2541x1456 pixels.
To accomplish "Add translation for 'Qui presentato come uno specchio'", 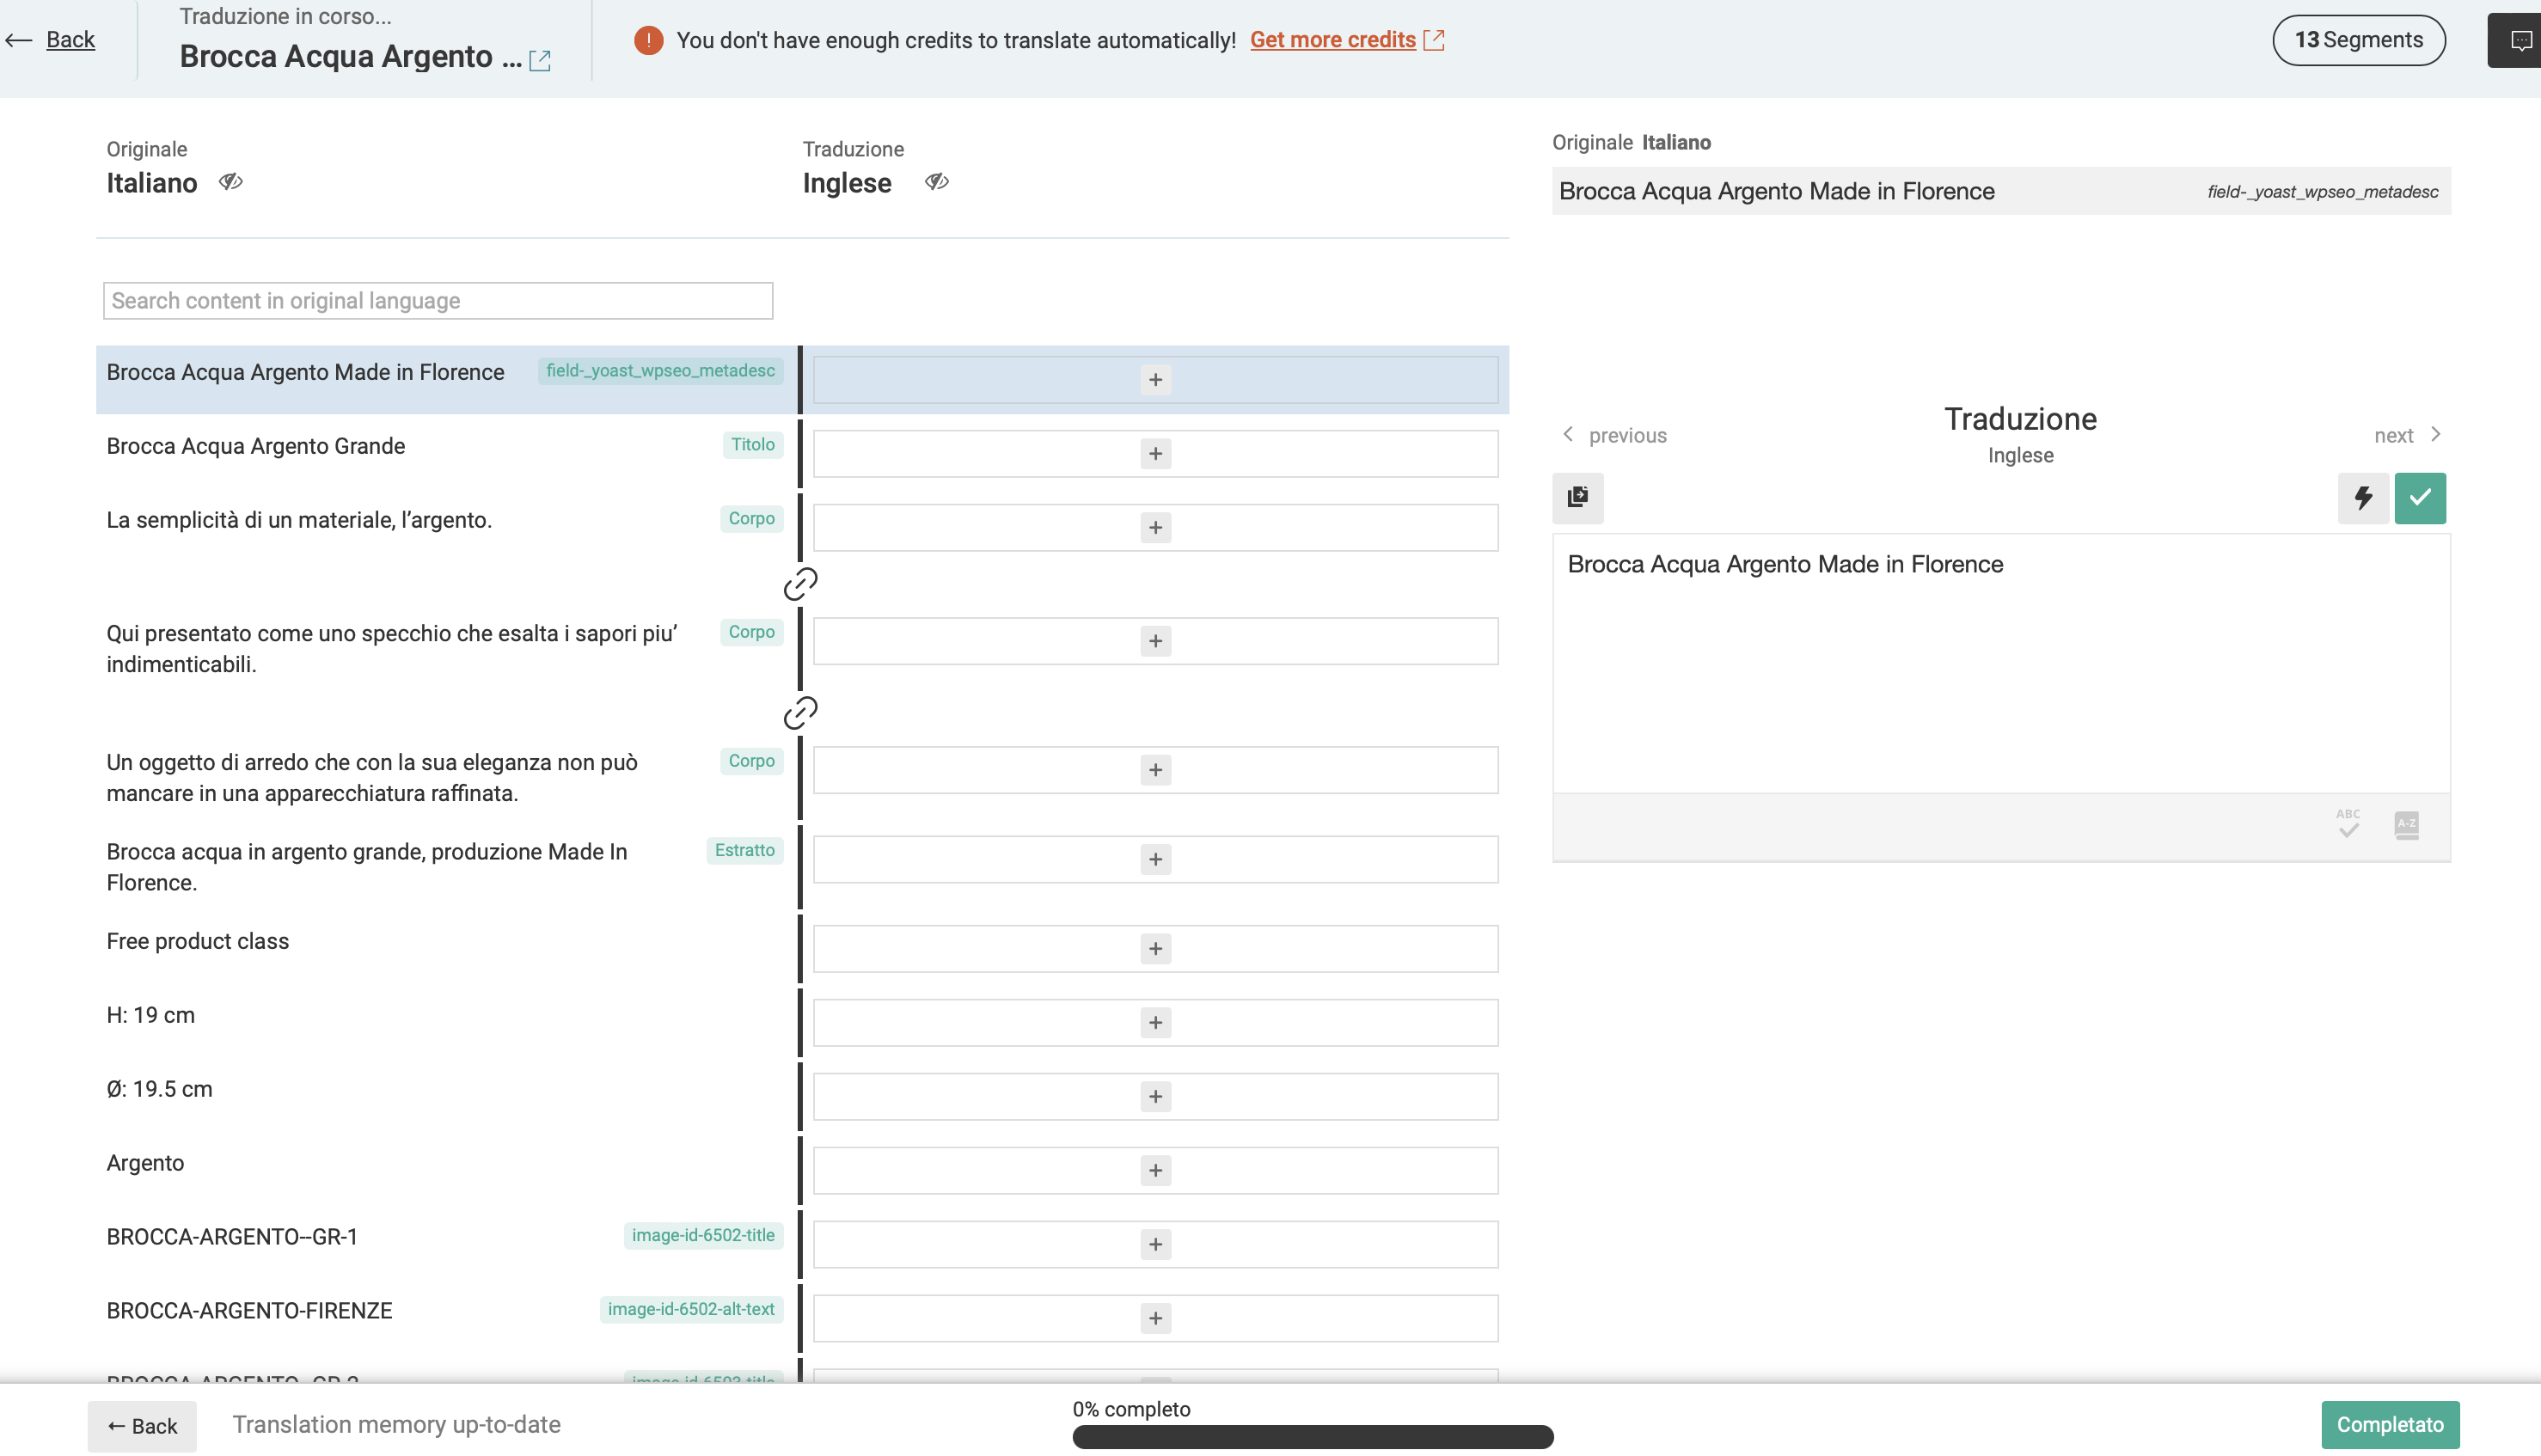I will [1155, 641].
